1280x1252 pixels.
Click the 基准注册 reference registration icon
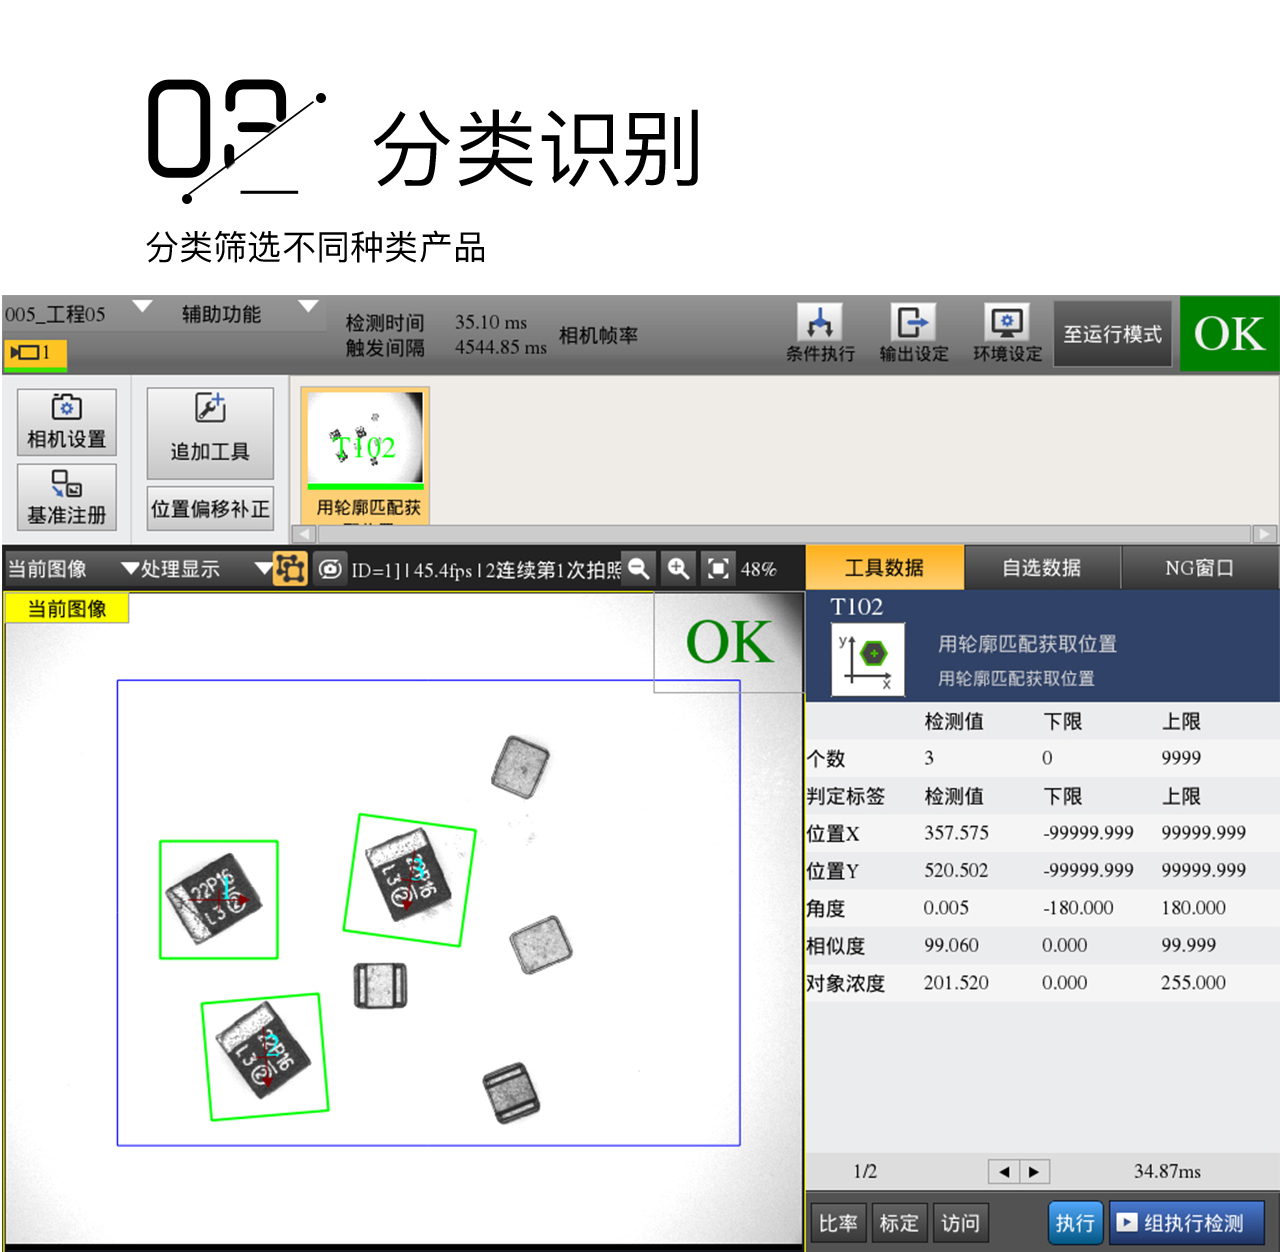(x=67, y=497)
